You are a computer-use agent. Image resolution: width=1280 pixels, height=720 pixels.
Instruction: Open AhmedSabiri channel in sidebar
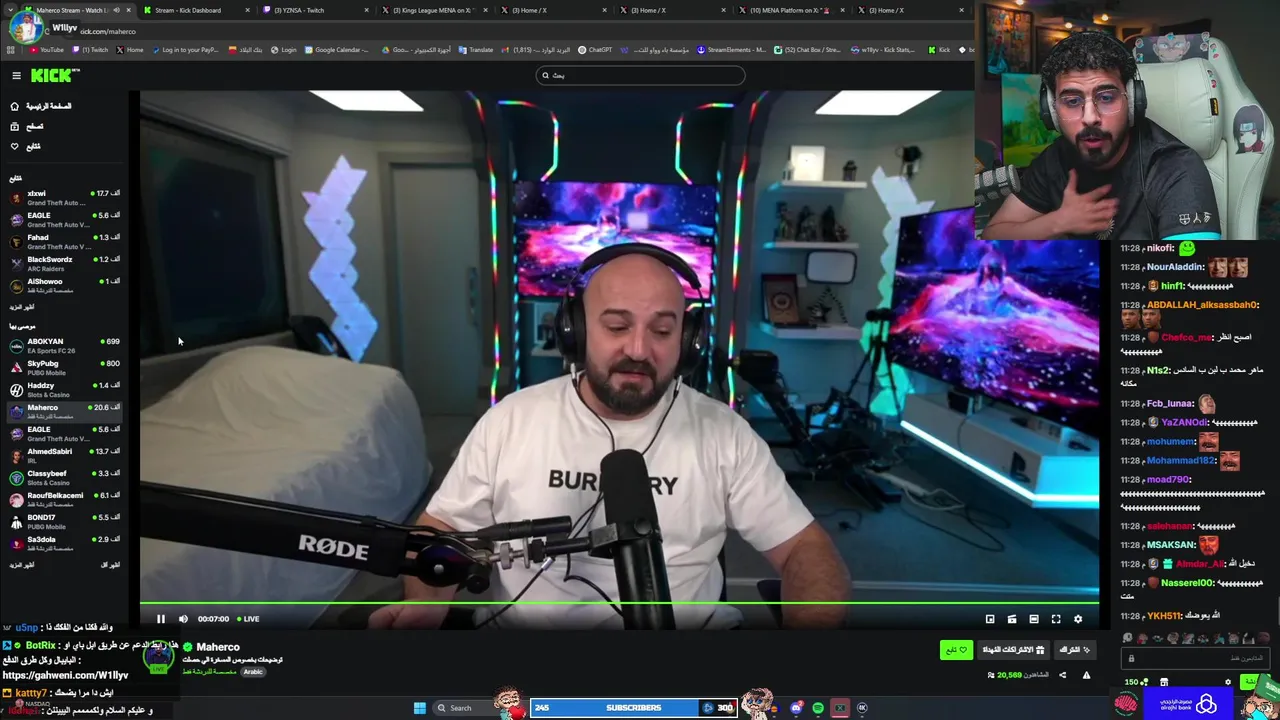65,456
